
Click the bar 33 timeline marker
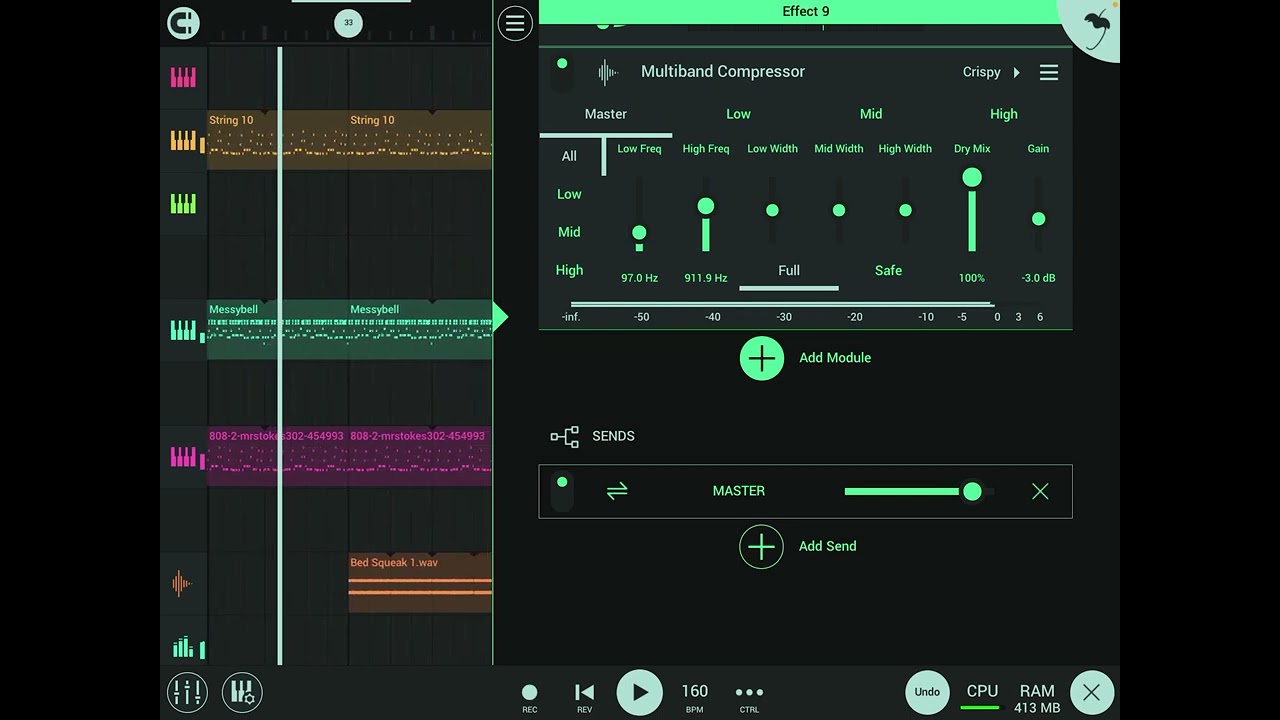pyautogui.click(x=348, y=22)
